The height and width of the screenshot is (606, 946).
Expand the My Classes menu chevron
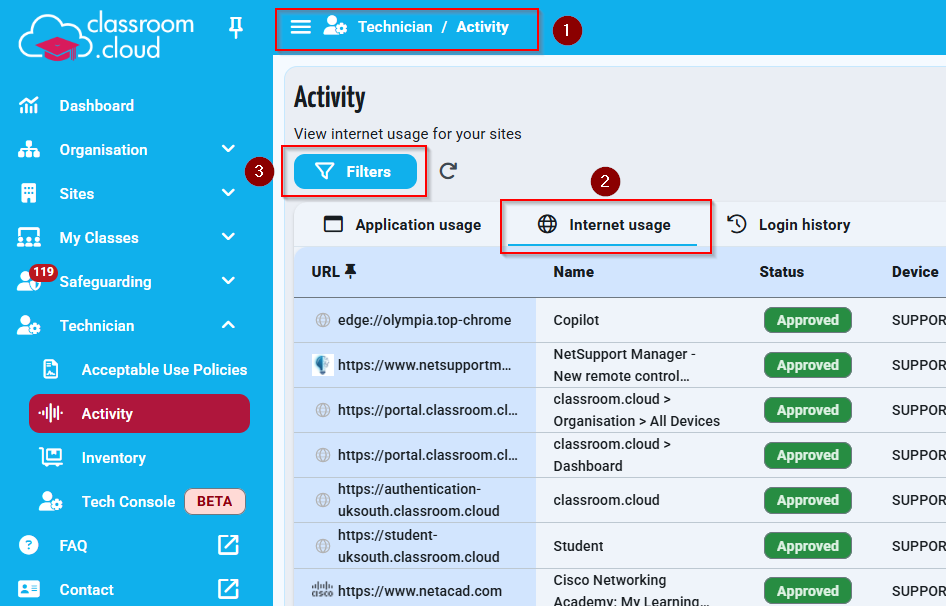pyautogui.click(x=228, y=237)
